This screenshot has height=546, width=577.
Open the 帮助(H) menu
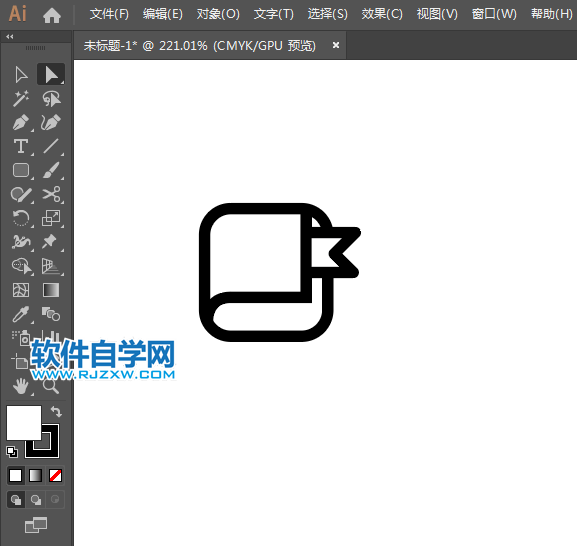tap(551, 14)
